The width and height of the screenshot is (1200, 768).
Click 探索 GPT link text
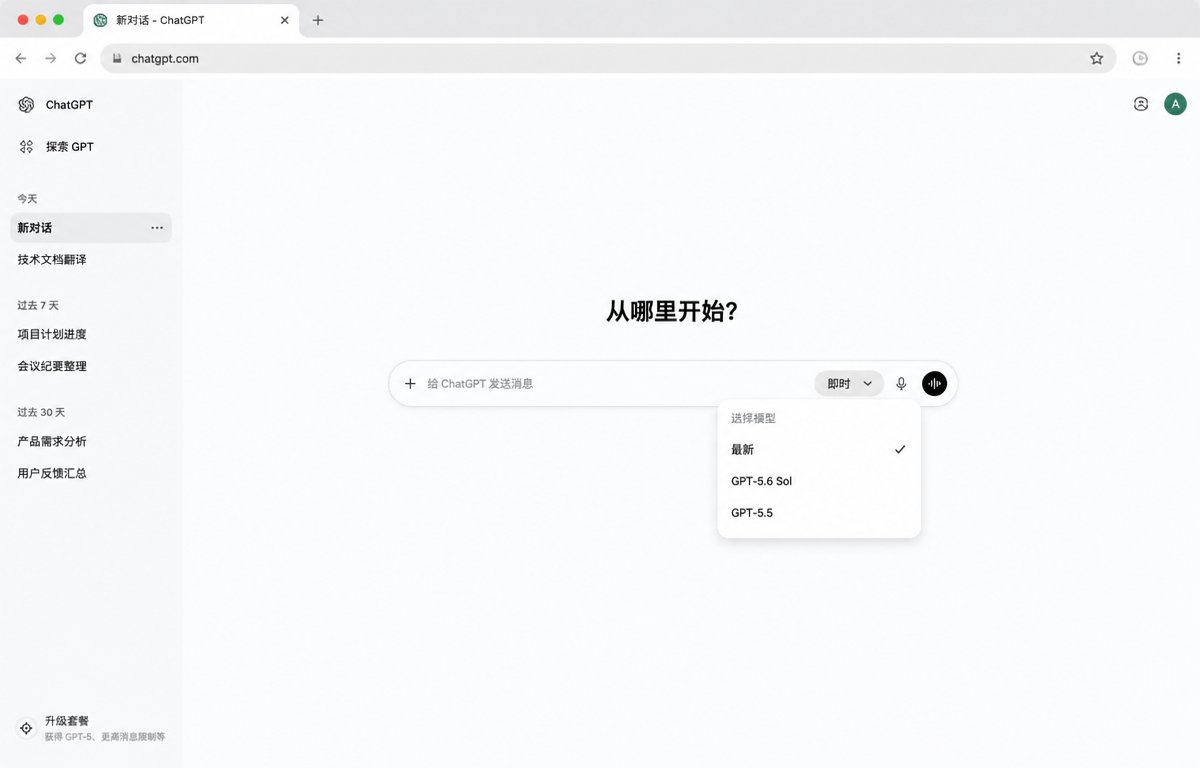(70, 147)
